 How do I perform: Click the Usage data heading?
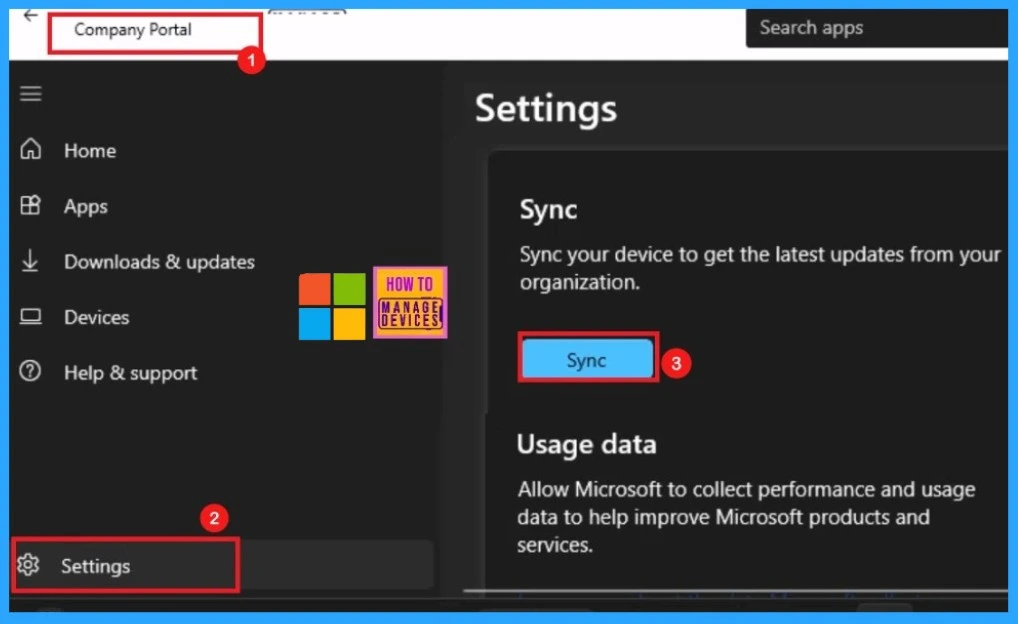(586, 445)
